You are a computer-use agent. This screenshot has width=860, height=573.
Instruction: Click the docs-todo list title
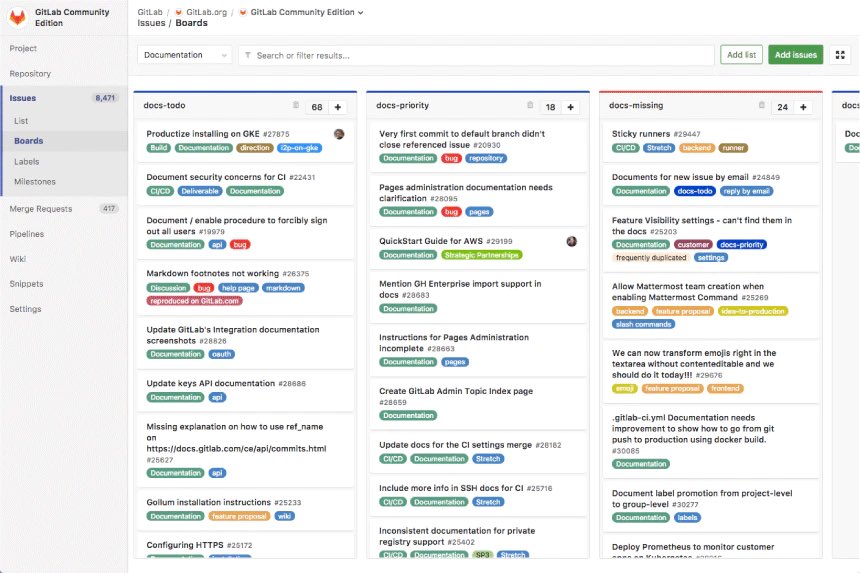(x=165, y=105)
